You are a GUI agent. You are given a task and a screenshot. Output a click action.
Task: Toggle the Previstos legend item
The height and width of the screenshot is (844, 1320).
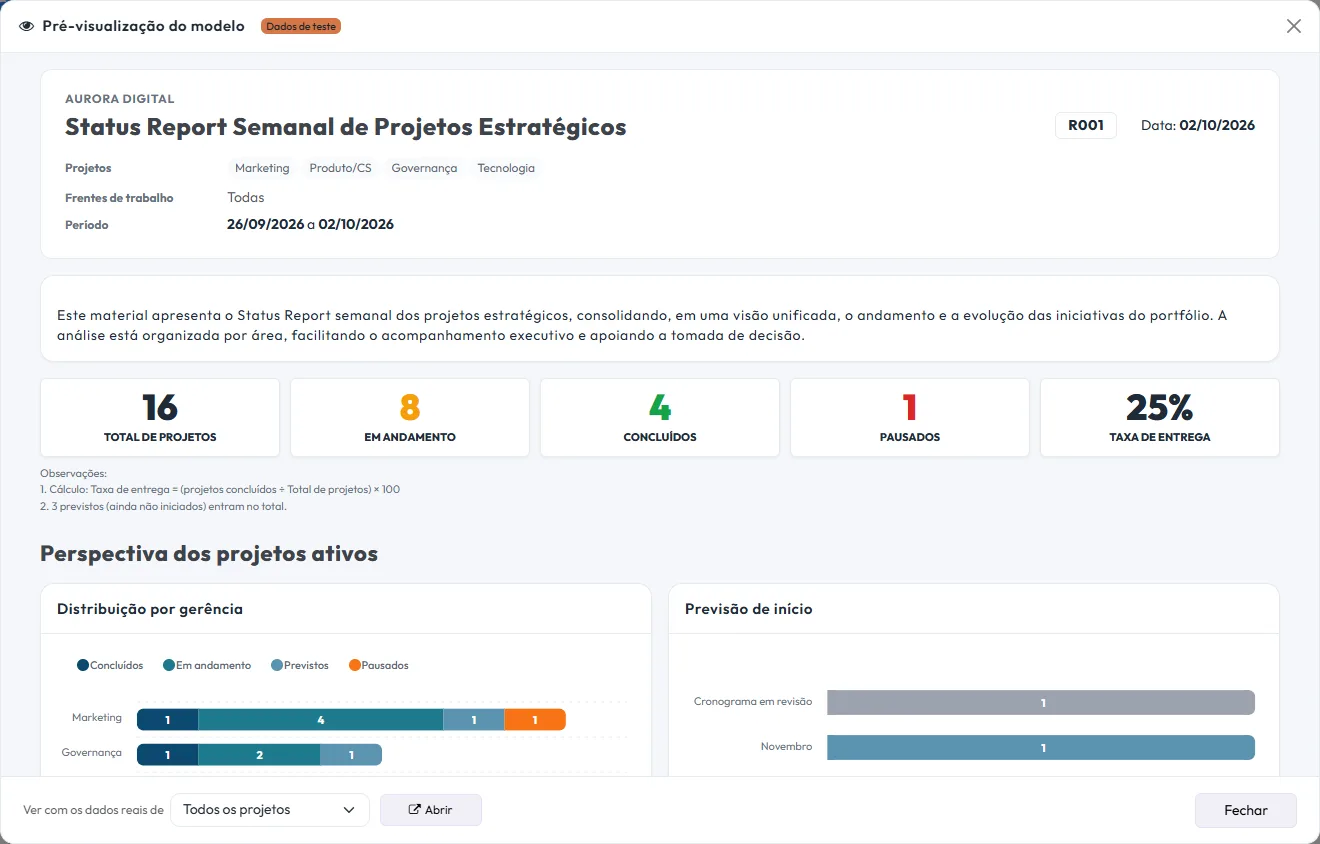[x=300, y=665]
